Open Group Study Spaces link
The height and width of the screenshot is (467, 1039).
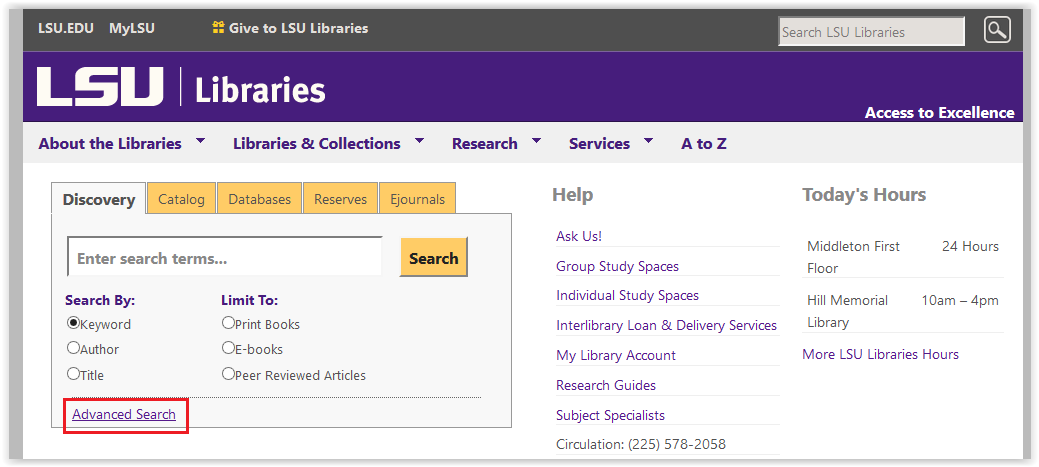point(618,266)
